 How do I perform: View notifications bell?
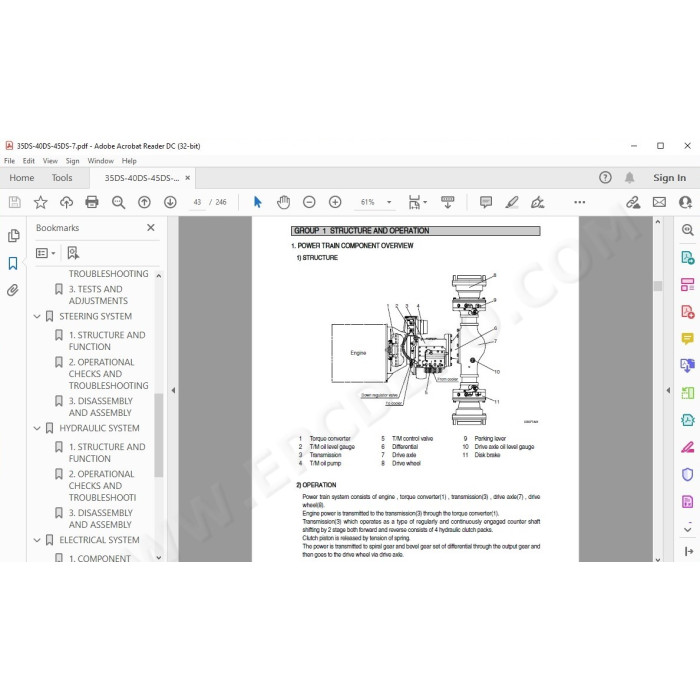click(629, 178)
